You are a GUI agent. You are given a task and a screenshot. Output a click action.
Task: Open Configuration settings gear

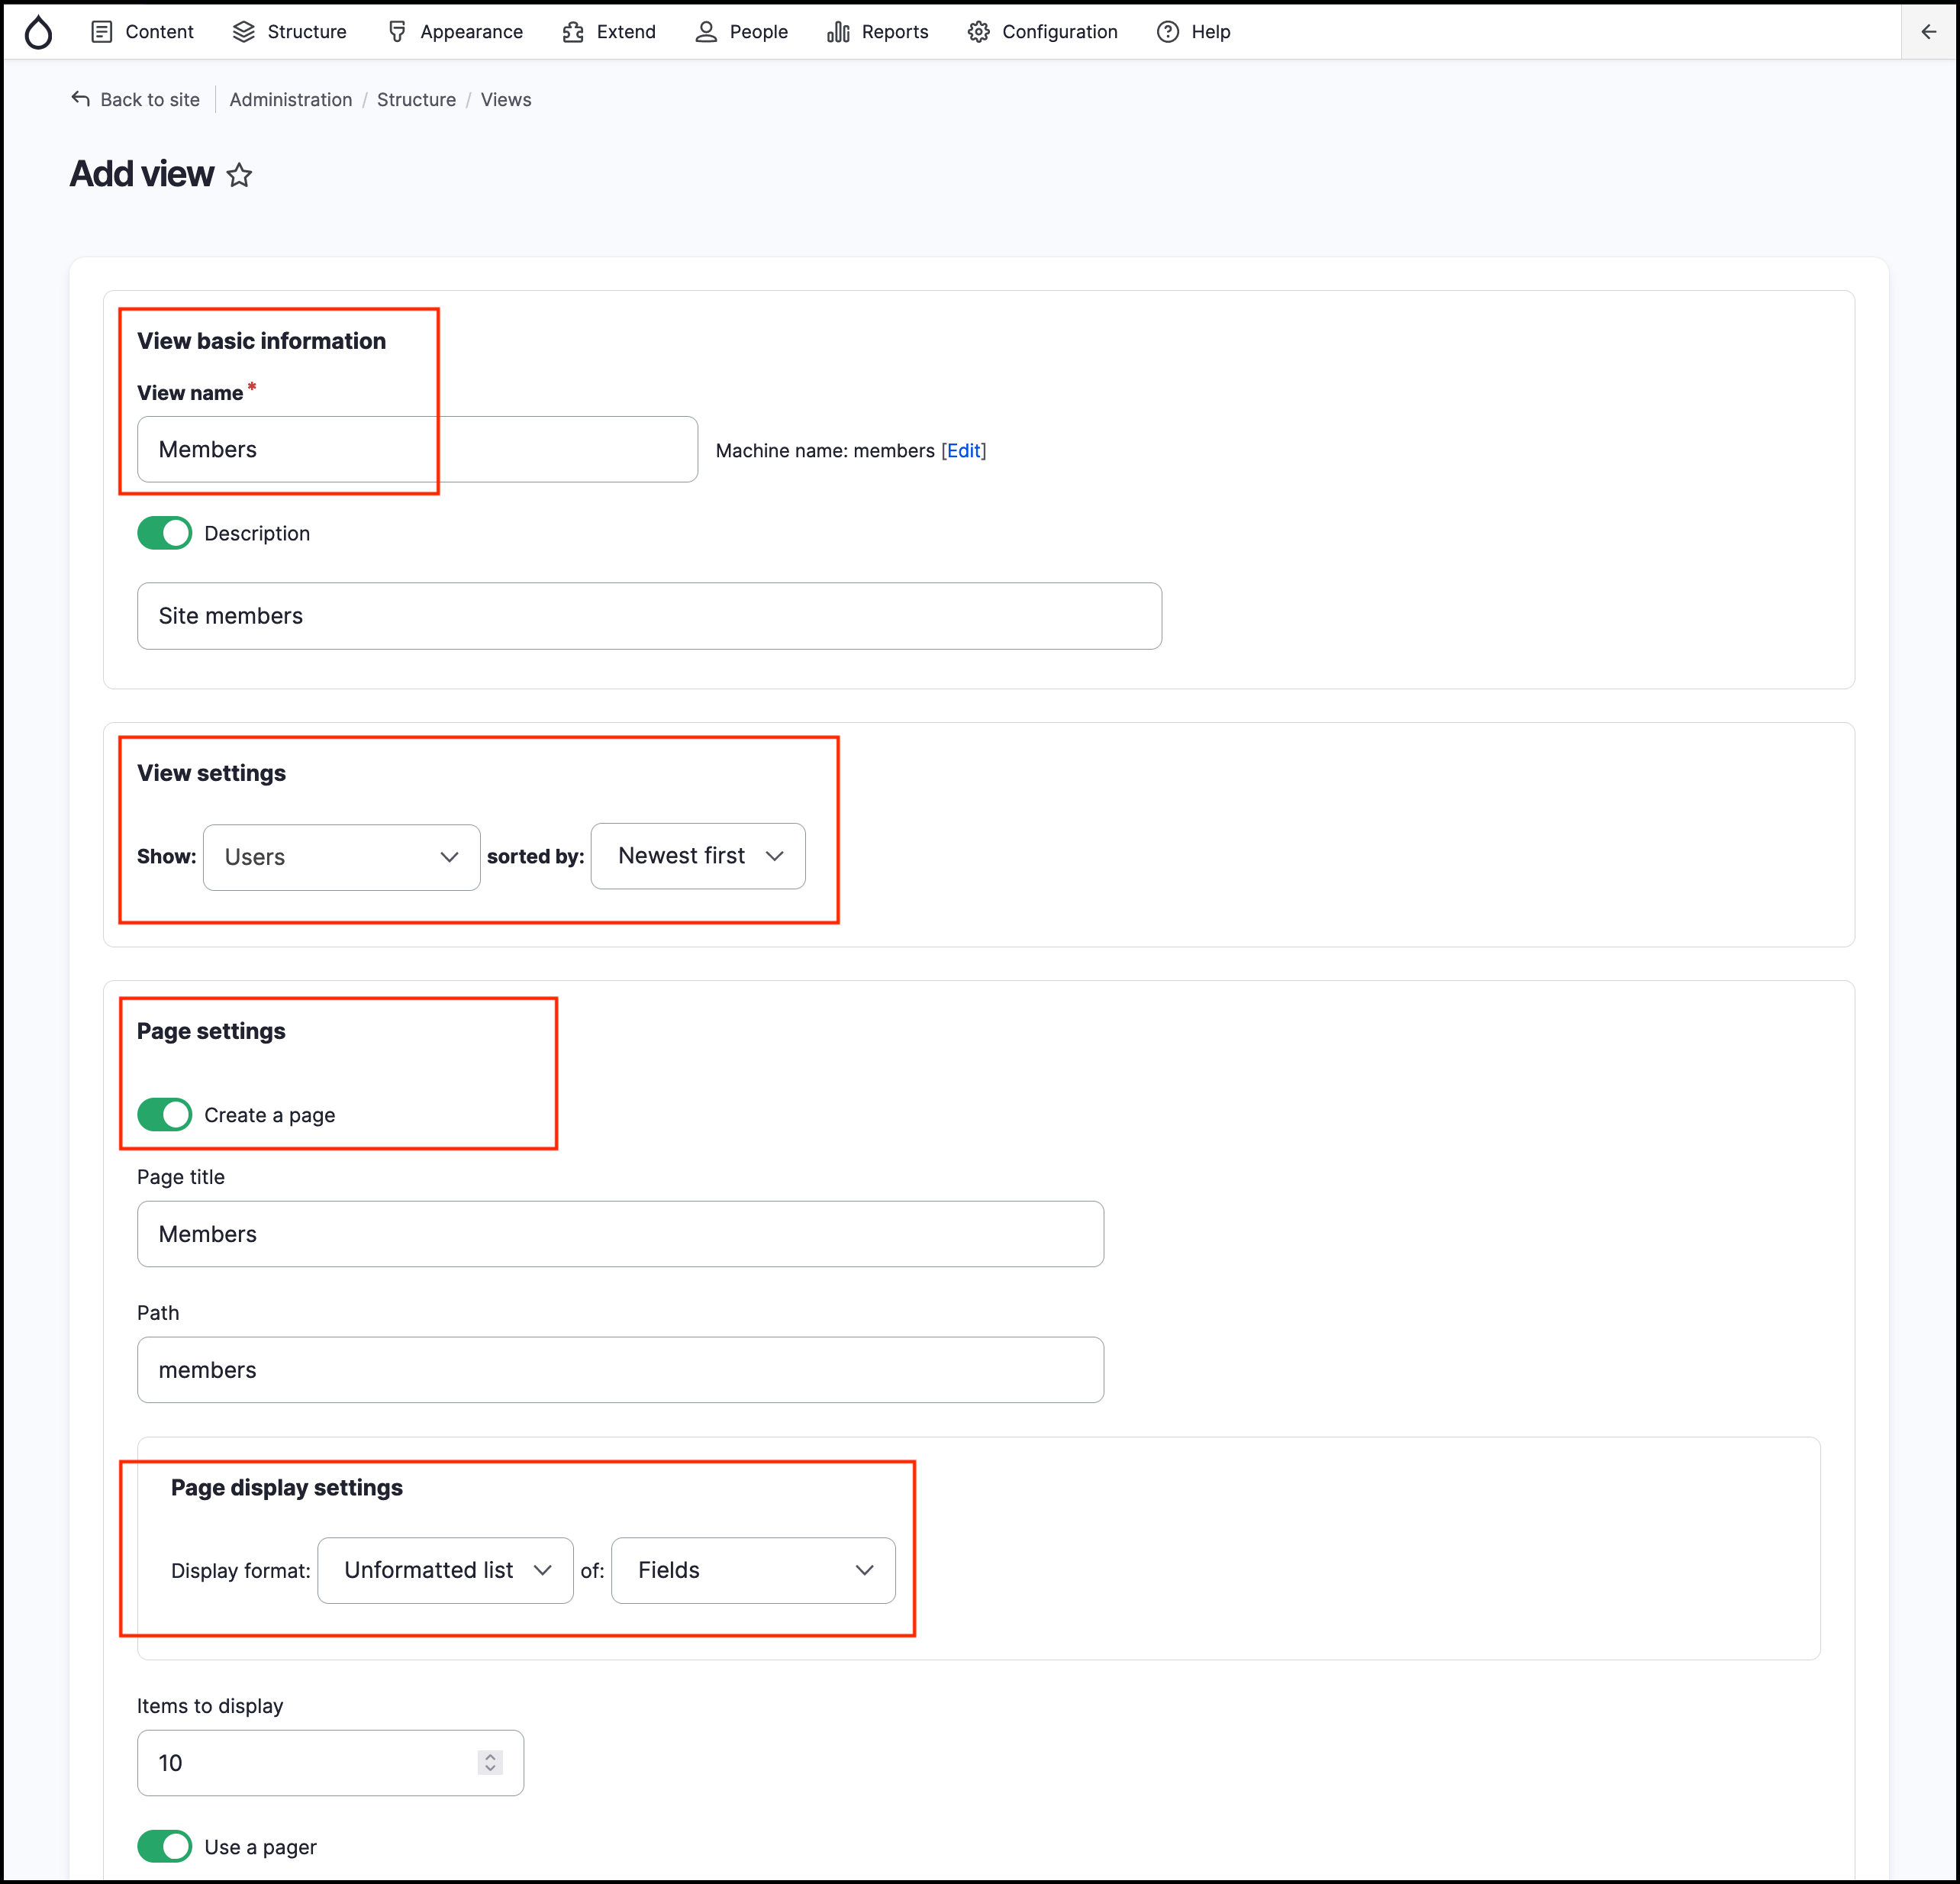click(x=979, y=31)
